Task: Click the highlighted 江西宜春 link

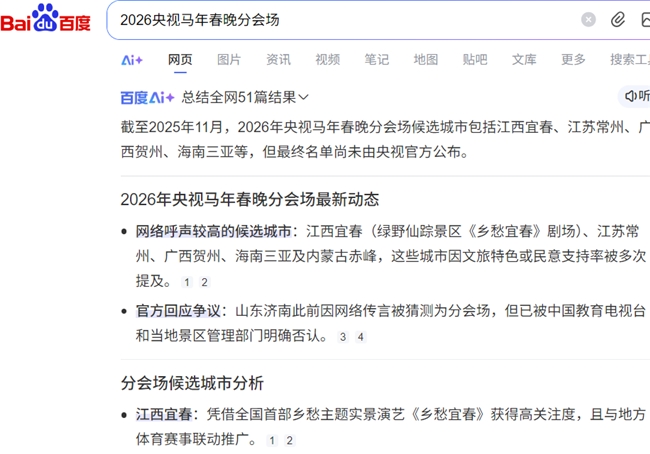Action: point(164,414)
